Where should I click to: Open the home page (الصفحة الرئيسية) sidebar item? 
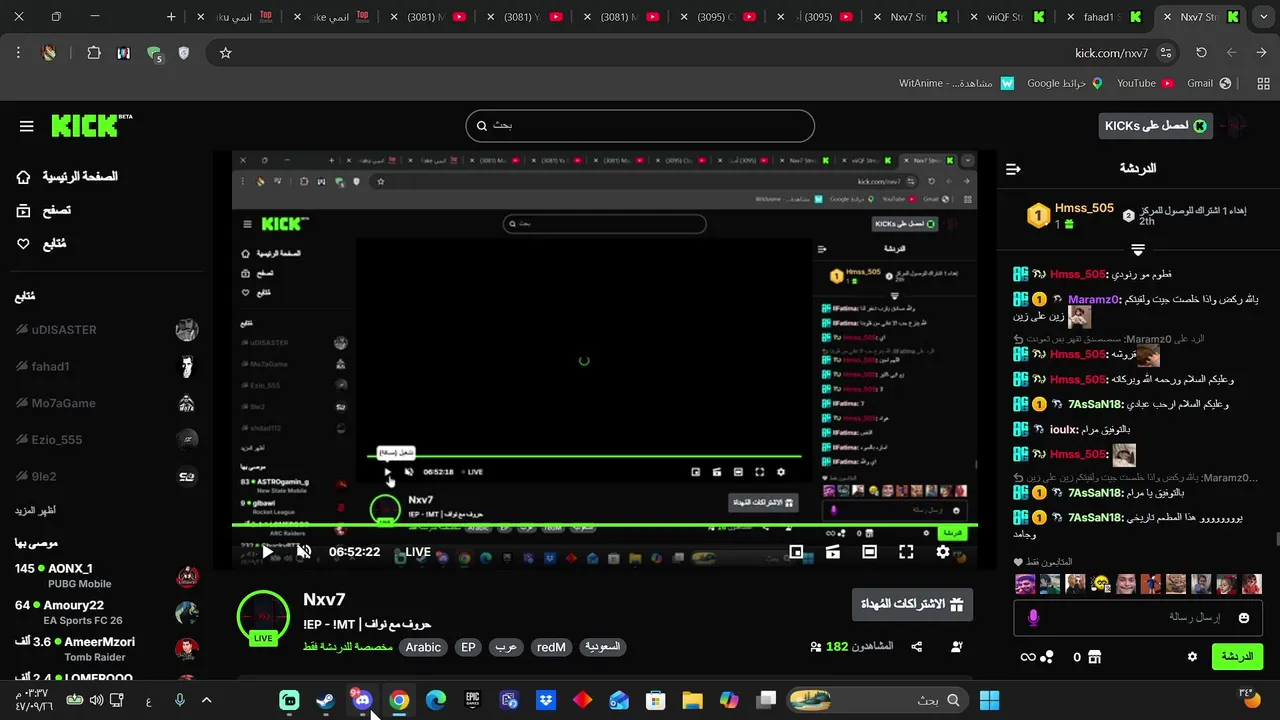[68, 177]
